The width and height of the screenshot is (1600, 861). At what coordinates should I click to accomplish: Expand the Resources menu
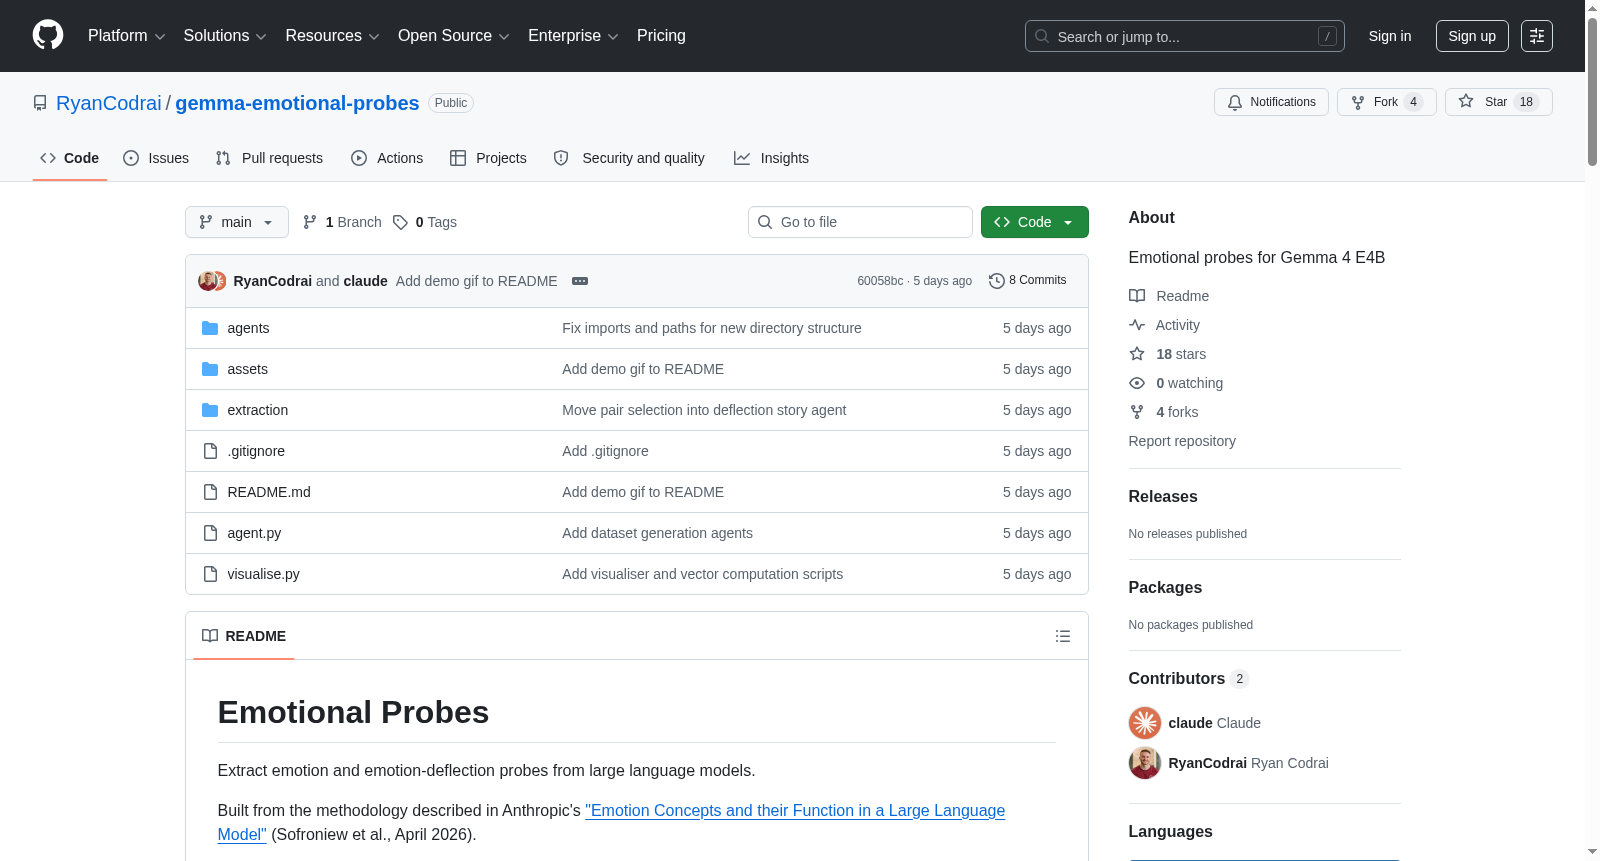[x=332, y=36]
